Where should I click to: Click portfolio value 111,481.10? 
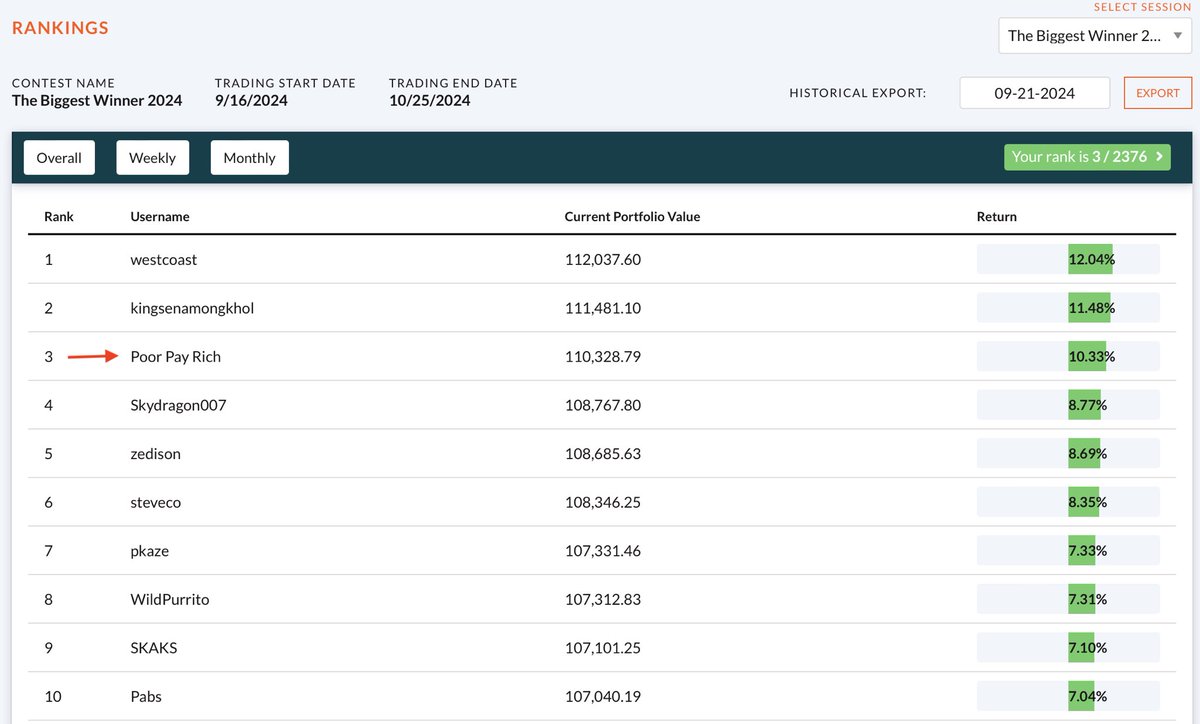(603, 308)
